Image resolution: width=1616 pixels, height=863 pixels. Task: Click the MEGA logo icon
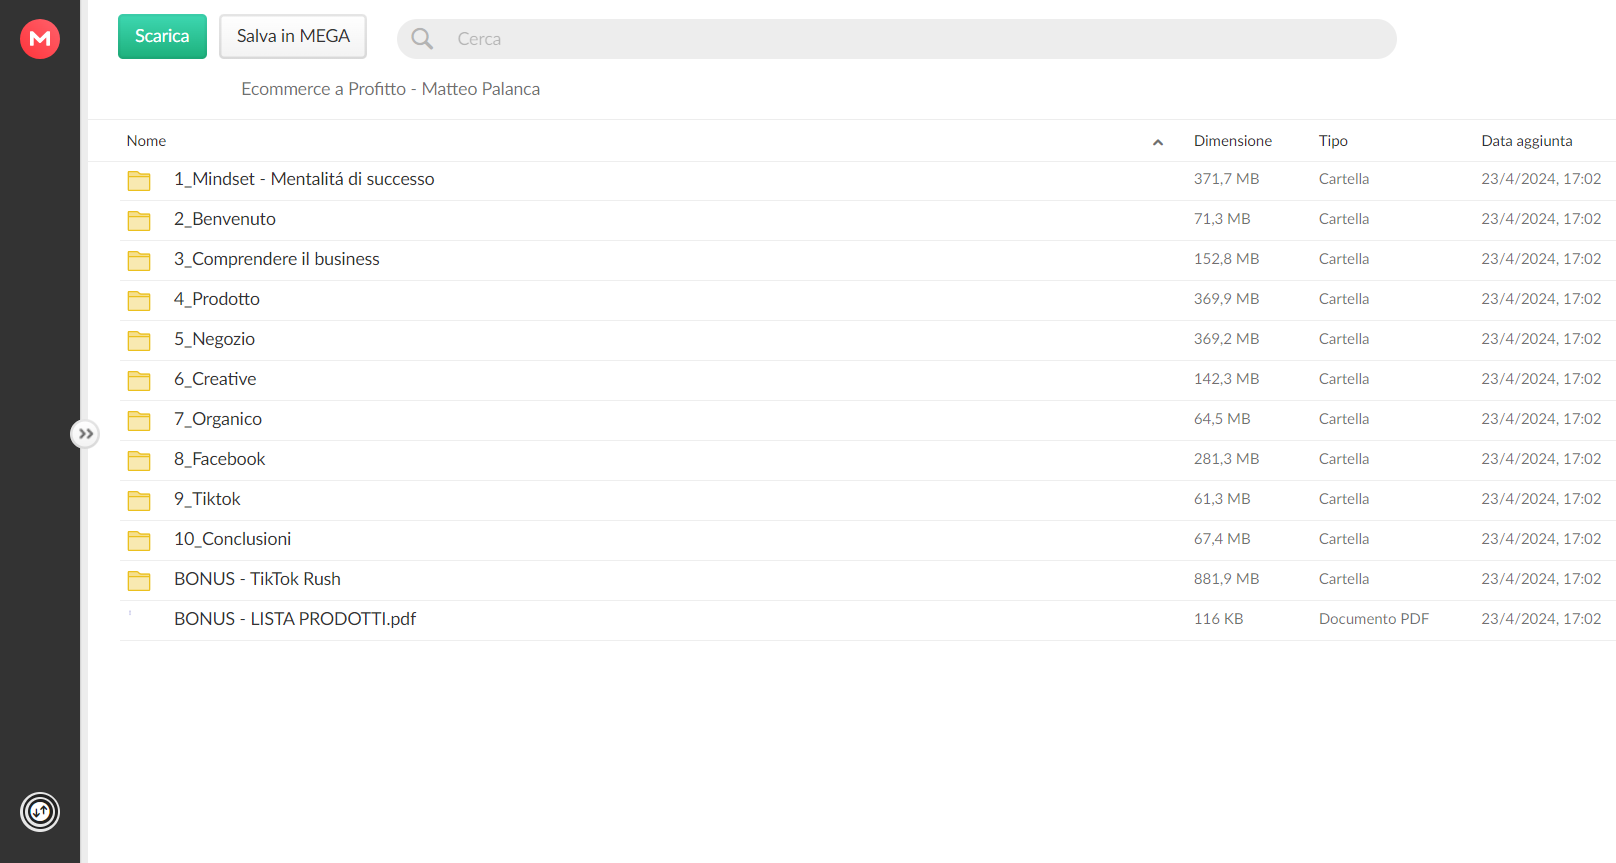point(40,39)
